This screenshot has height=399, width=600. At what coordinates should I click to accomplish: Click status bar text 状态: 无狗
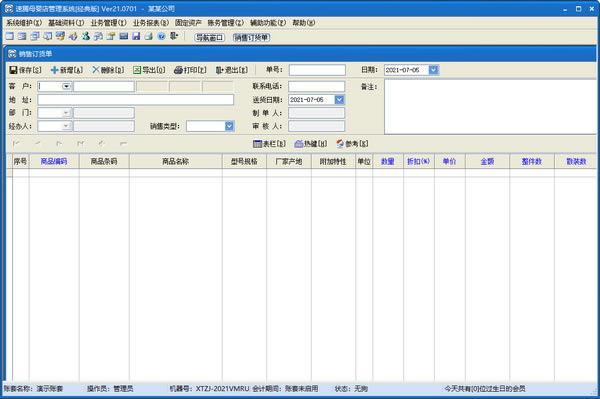351,389
